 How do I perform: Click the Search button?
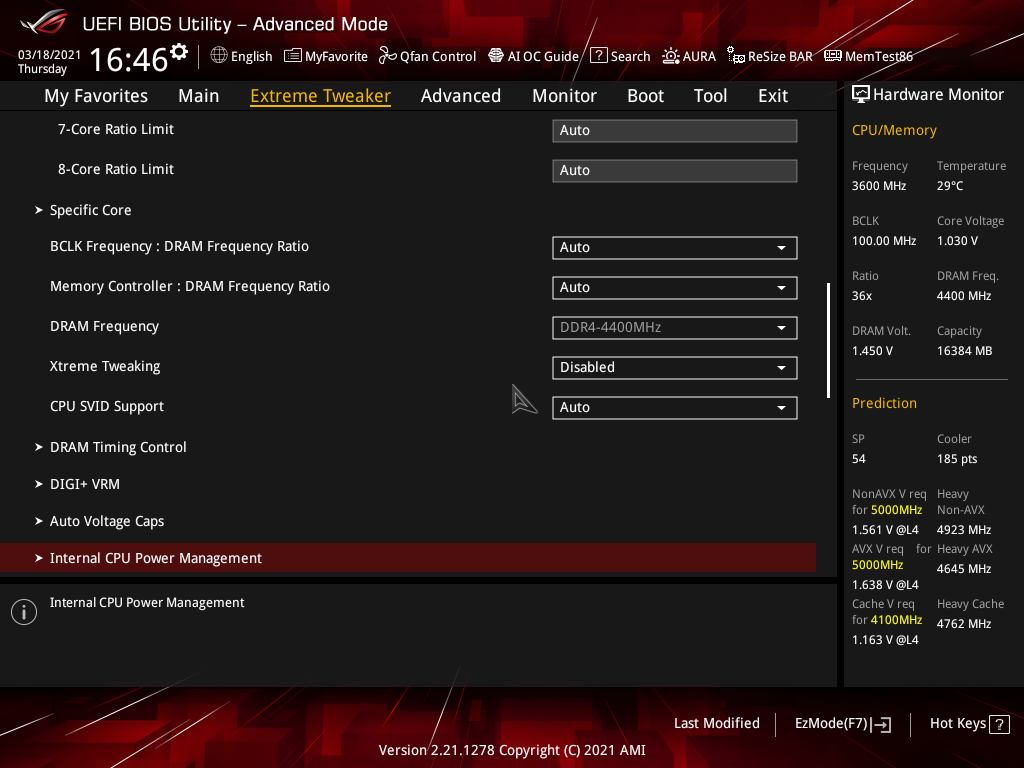click(620, 56)
